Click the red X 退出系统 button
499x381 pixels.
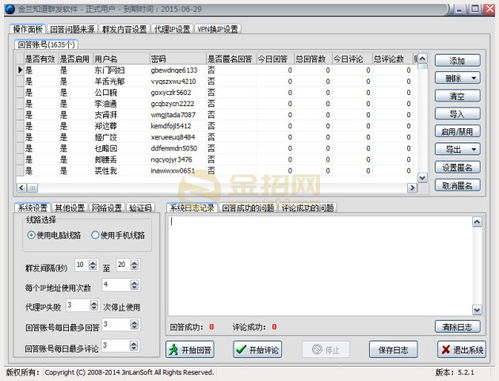tap(462, 349)
